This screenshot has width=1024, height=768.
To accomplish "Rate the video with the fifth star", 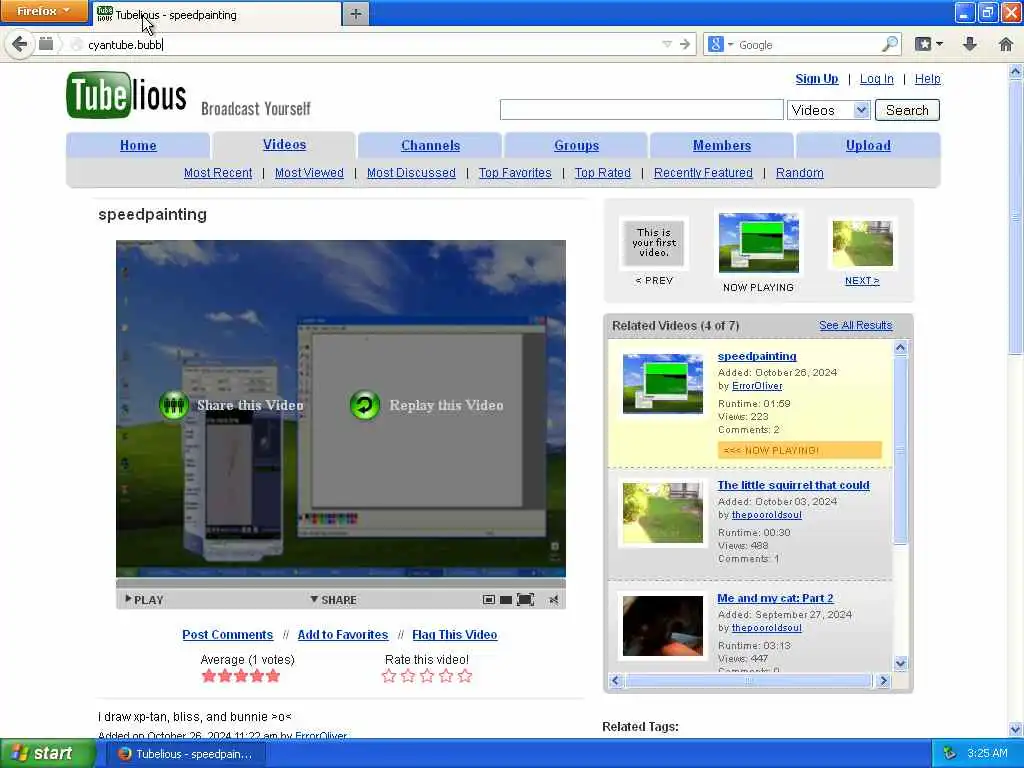I will [464, 676].
